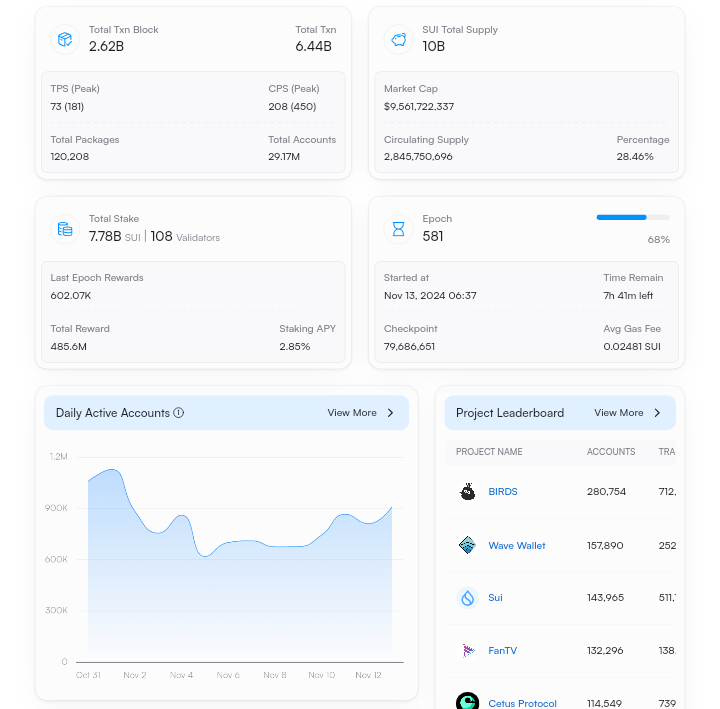Viewport: 720px width, 709px height.
Task: Open the BIRDS project link
Action: 503,491
